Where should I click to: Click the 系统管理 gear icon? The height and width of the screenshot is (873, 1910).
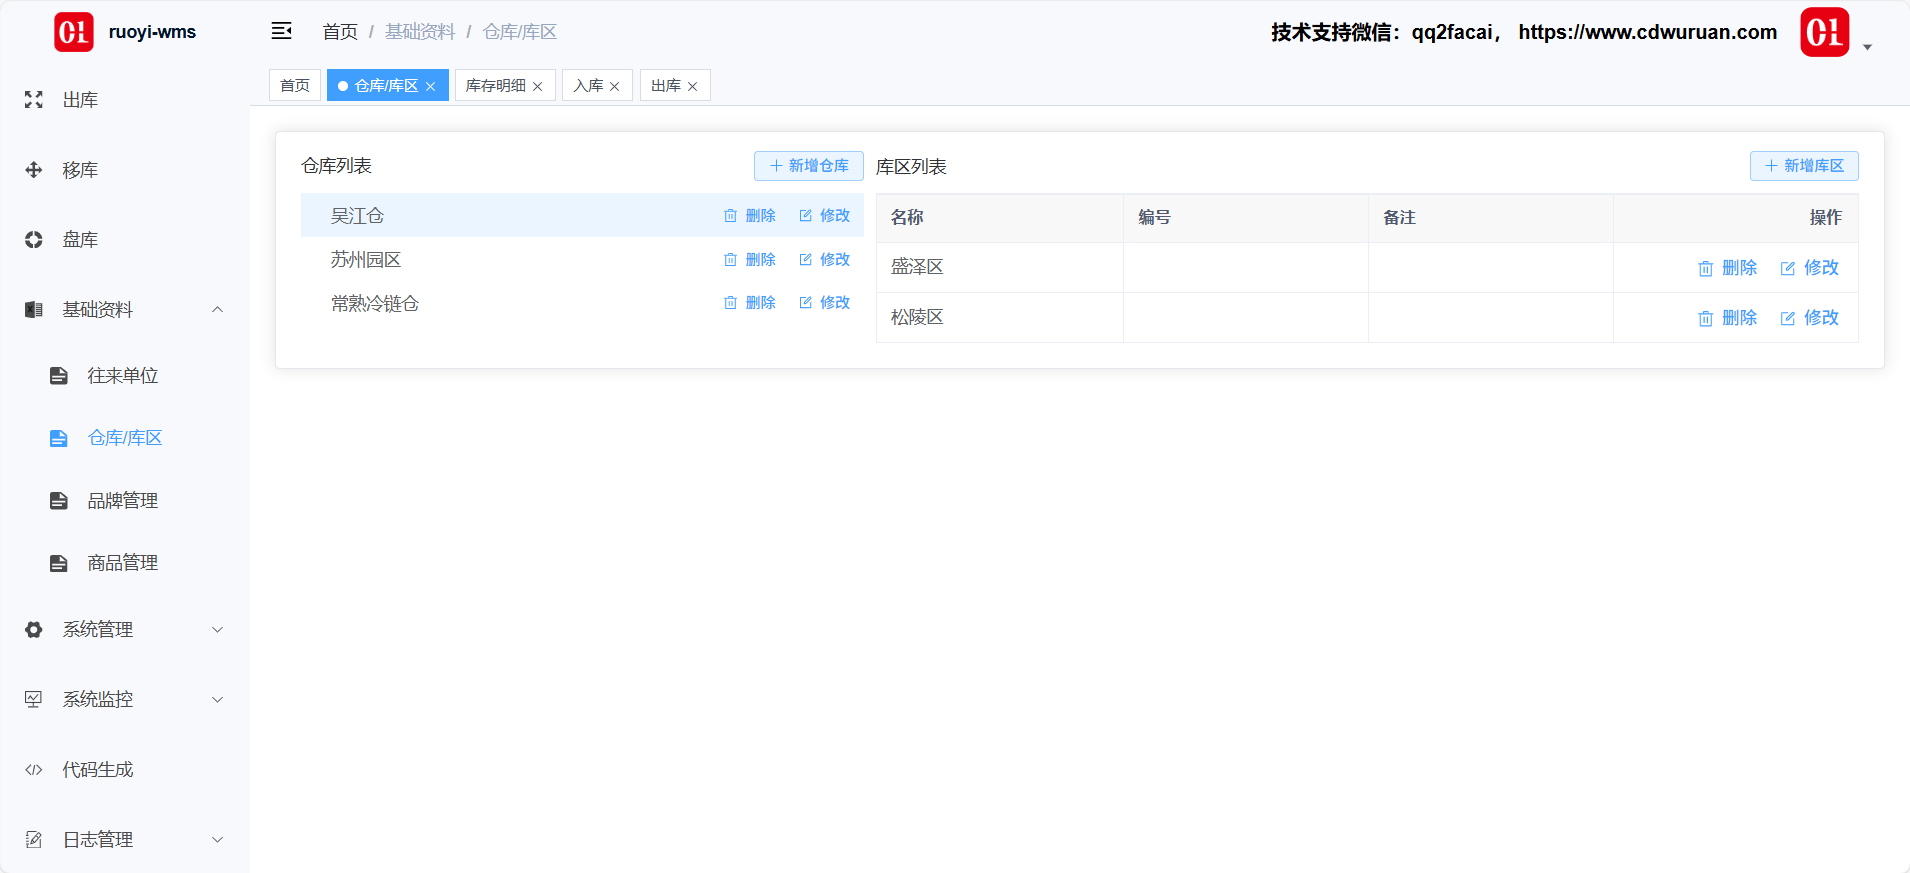pos(34,630)
